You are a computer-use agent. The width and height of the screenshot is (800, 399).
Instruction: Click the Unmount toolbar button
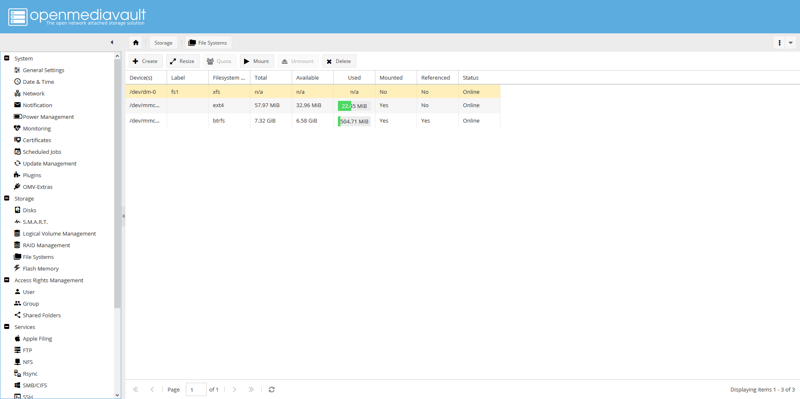[298, 61]
